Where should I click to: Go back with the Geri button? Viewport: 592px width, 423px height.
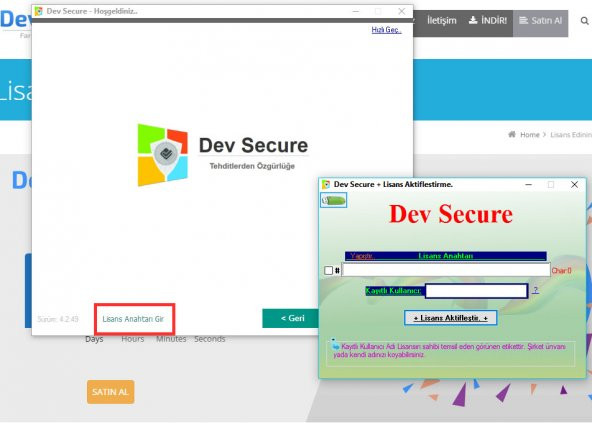[291, 318]
